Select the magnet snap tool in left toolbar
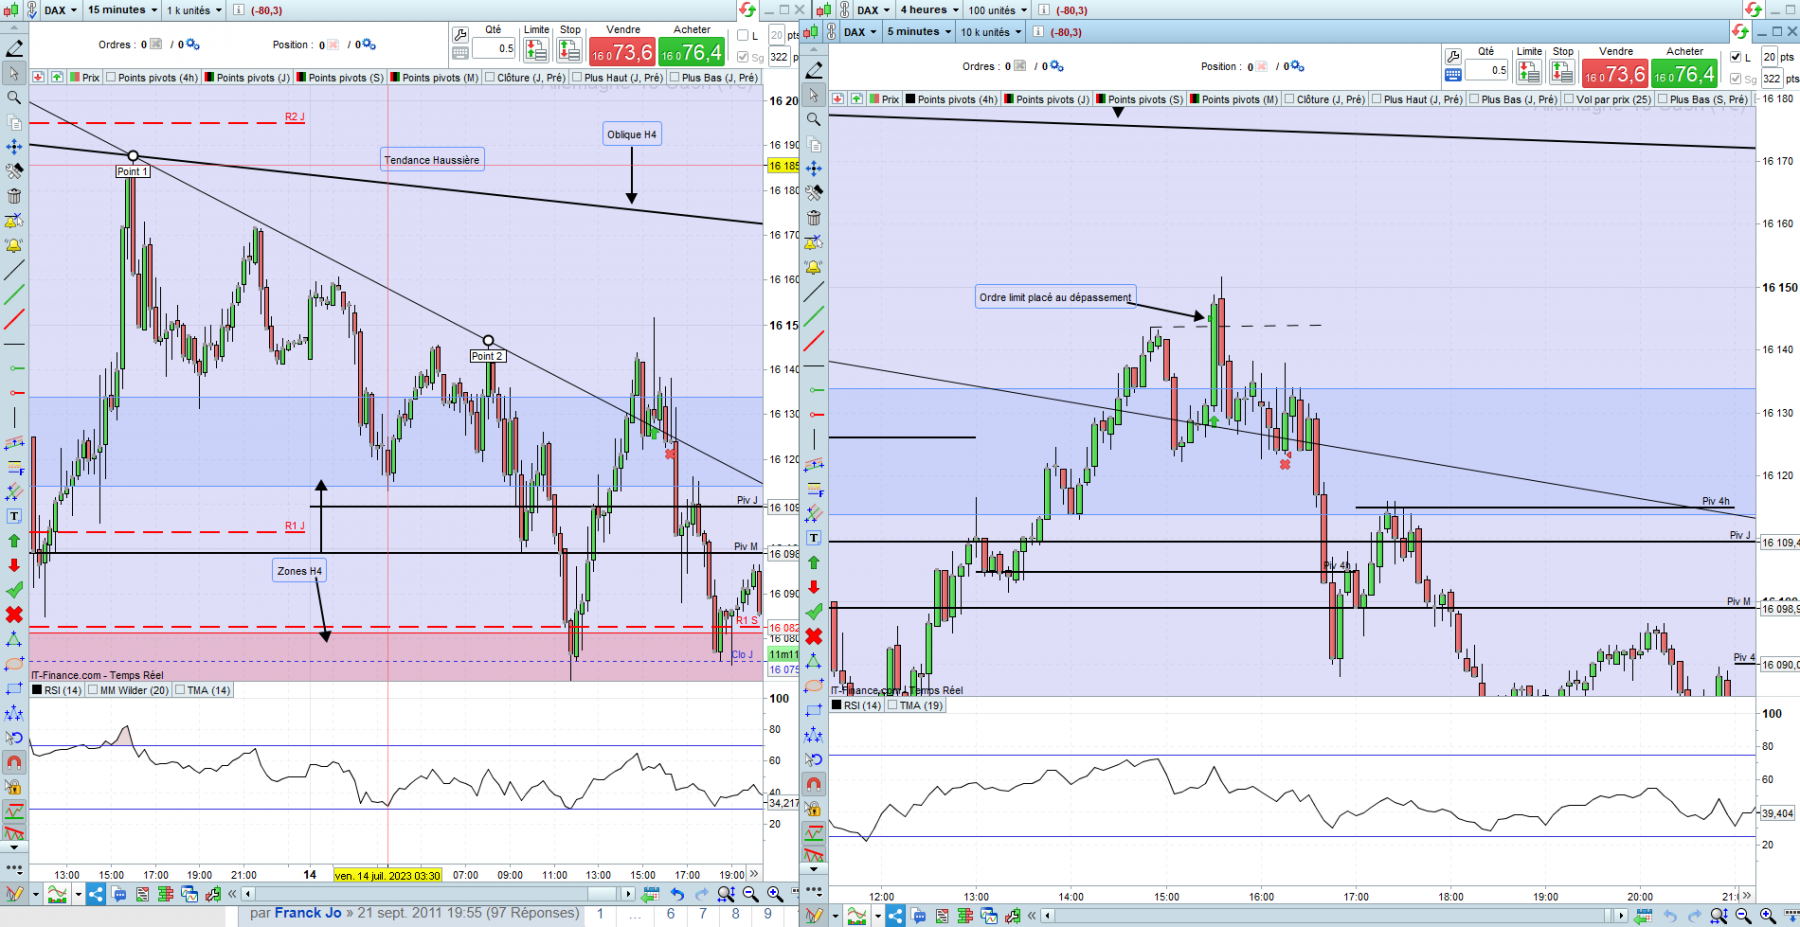Screen dimensions: 1800x927 [14, 762]
